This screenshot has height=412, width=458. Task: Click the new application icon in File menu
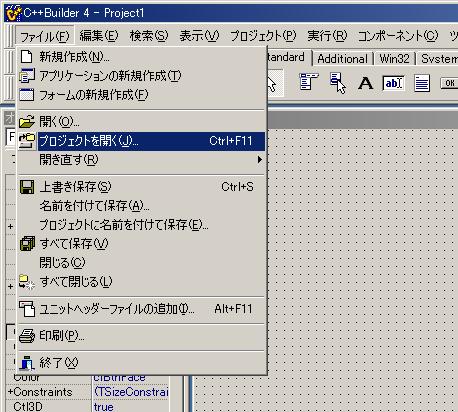pos(26,75)
